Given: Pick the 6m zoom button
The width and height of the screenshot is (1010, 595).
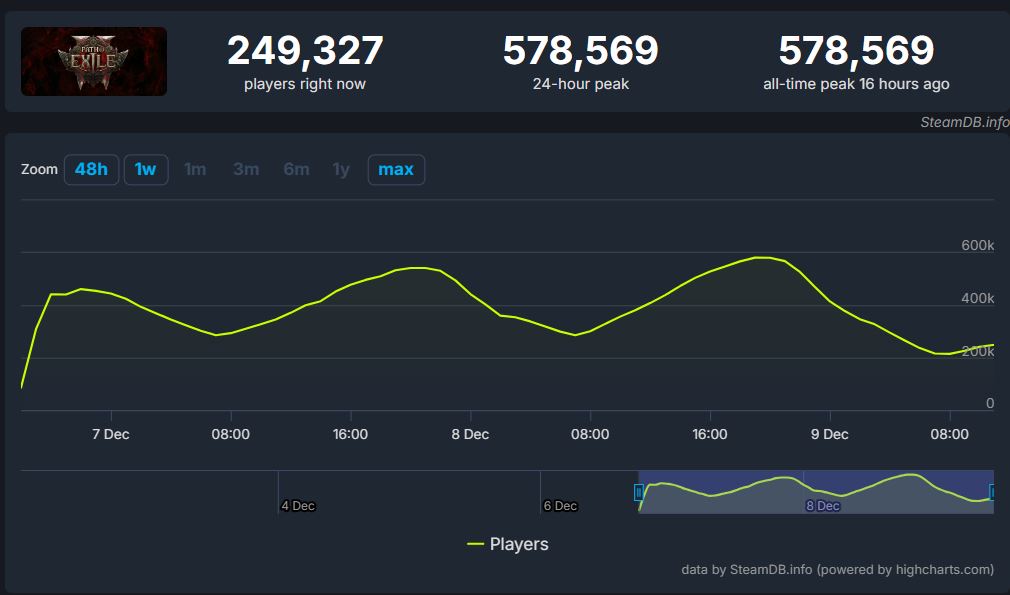Looking at the screenshot, I should tap(296, 169).
